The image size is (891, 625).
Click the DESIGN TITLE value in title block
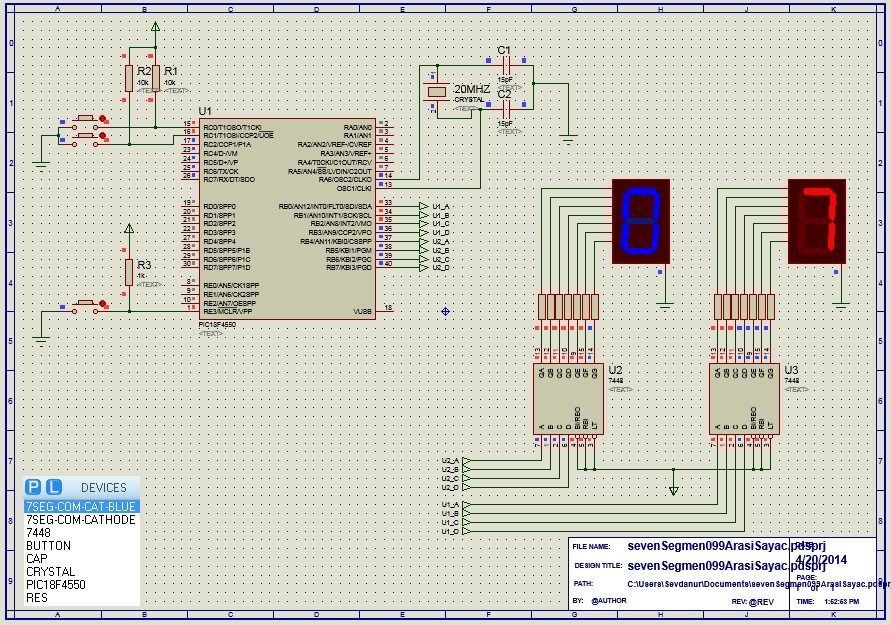pyautogui.click(x=726, y=565)
